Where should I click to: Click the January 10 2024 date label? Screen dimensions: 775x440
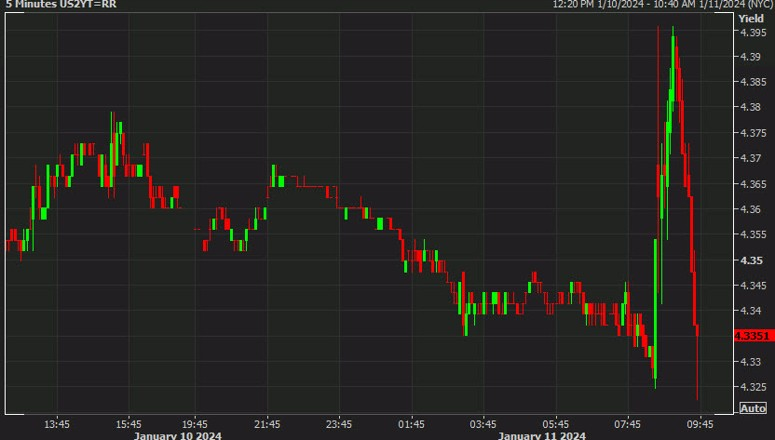pyautogui.click(x=178, y=436)
